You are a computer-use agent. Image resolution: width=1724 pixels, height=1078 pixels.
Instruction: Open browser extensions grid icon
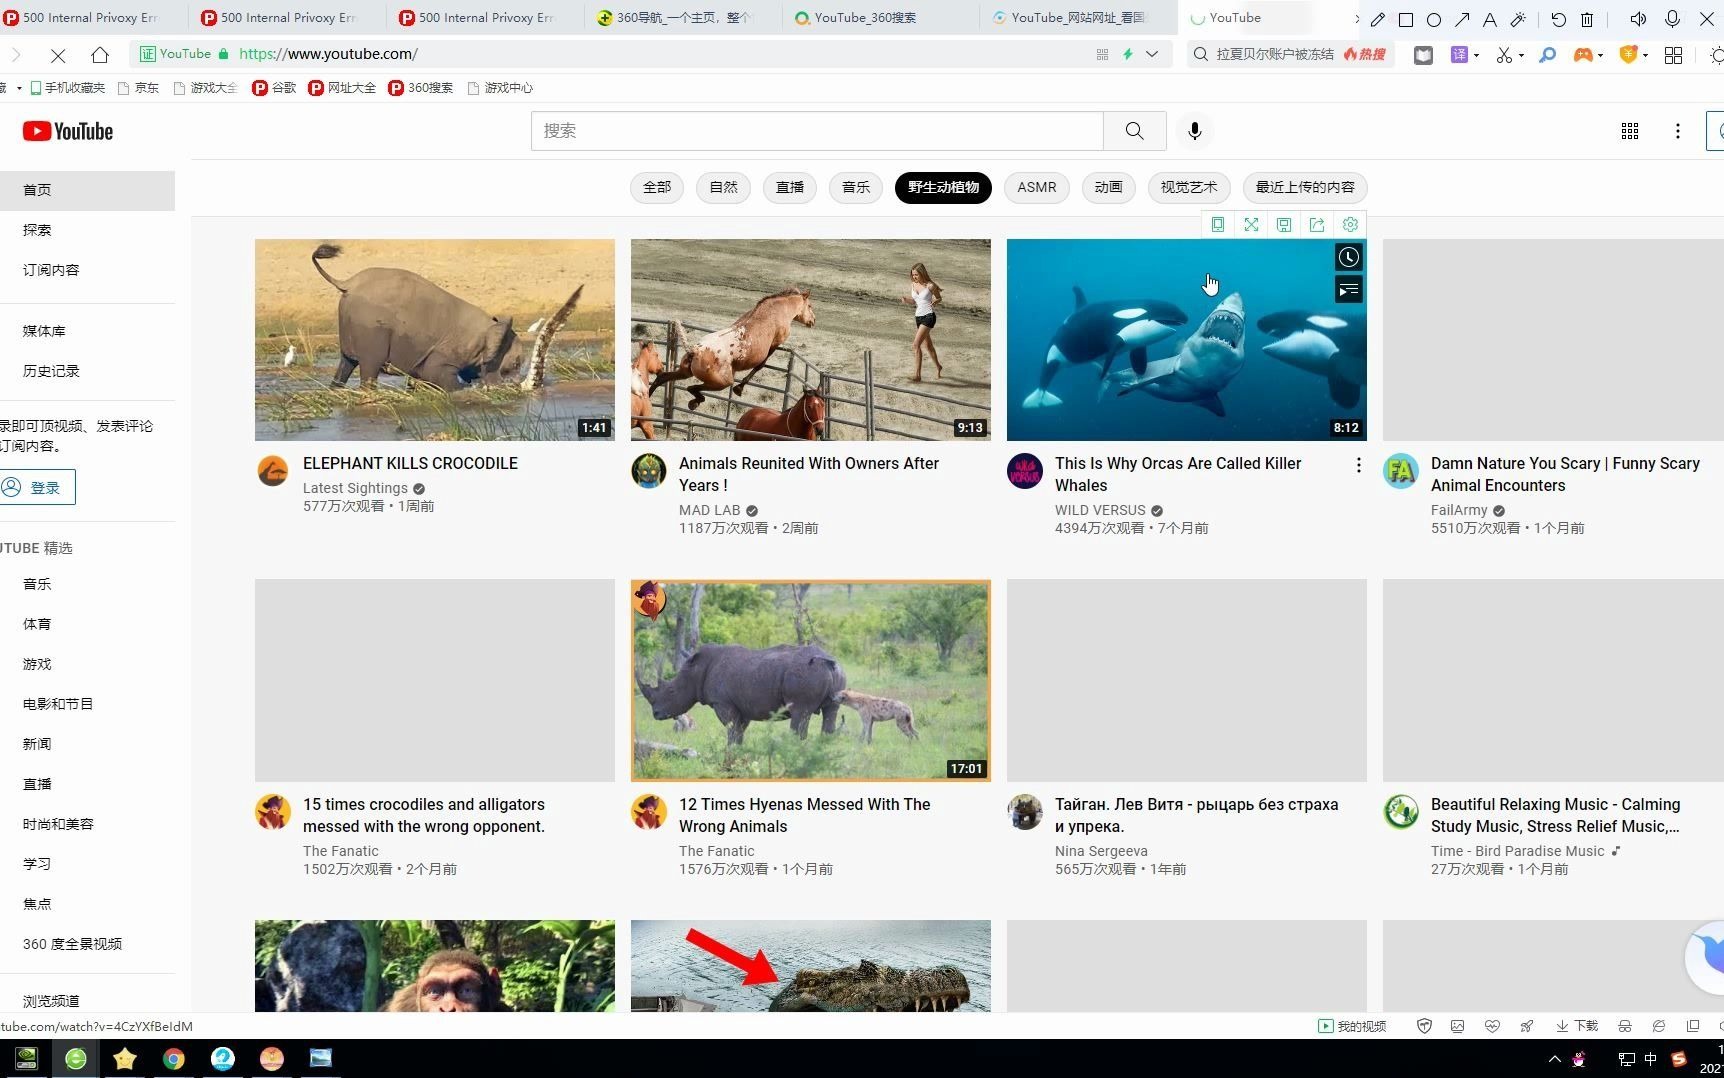[1673, 55]
